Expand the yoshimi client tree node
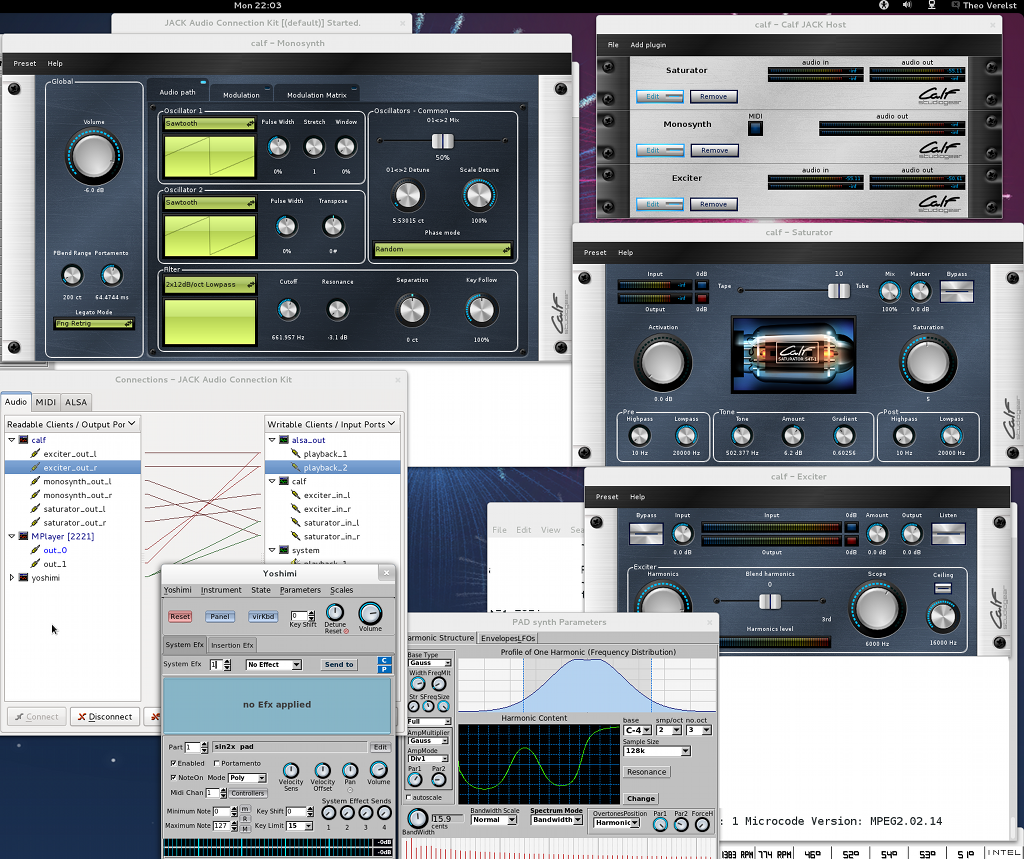Viewport: 1024px width, 859px height. click(12, 578)
